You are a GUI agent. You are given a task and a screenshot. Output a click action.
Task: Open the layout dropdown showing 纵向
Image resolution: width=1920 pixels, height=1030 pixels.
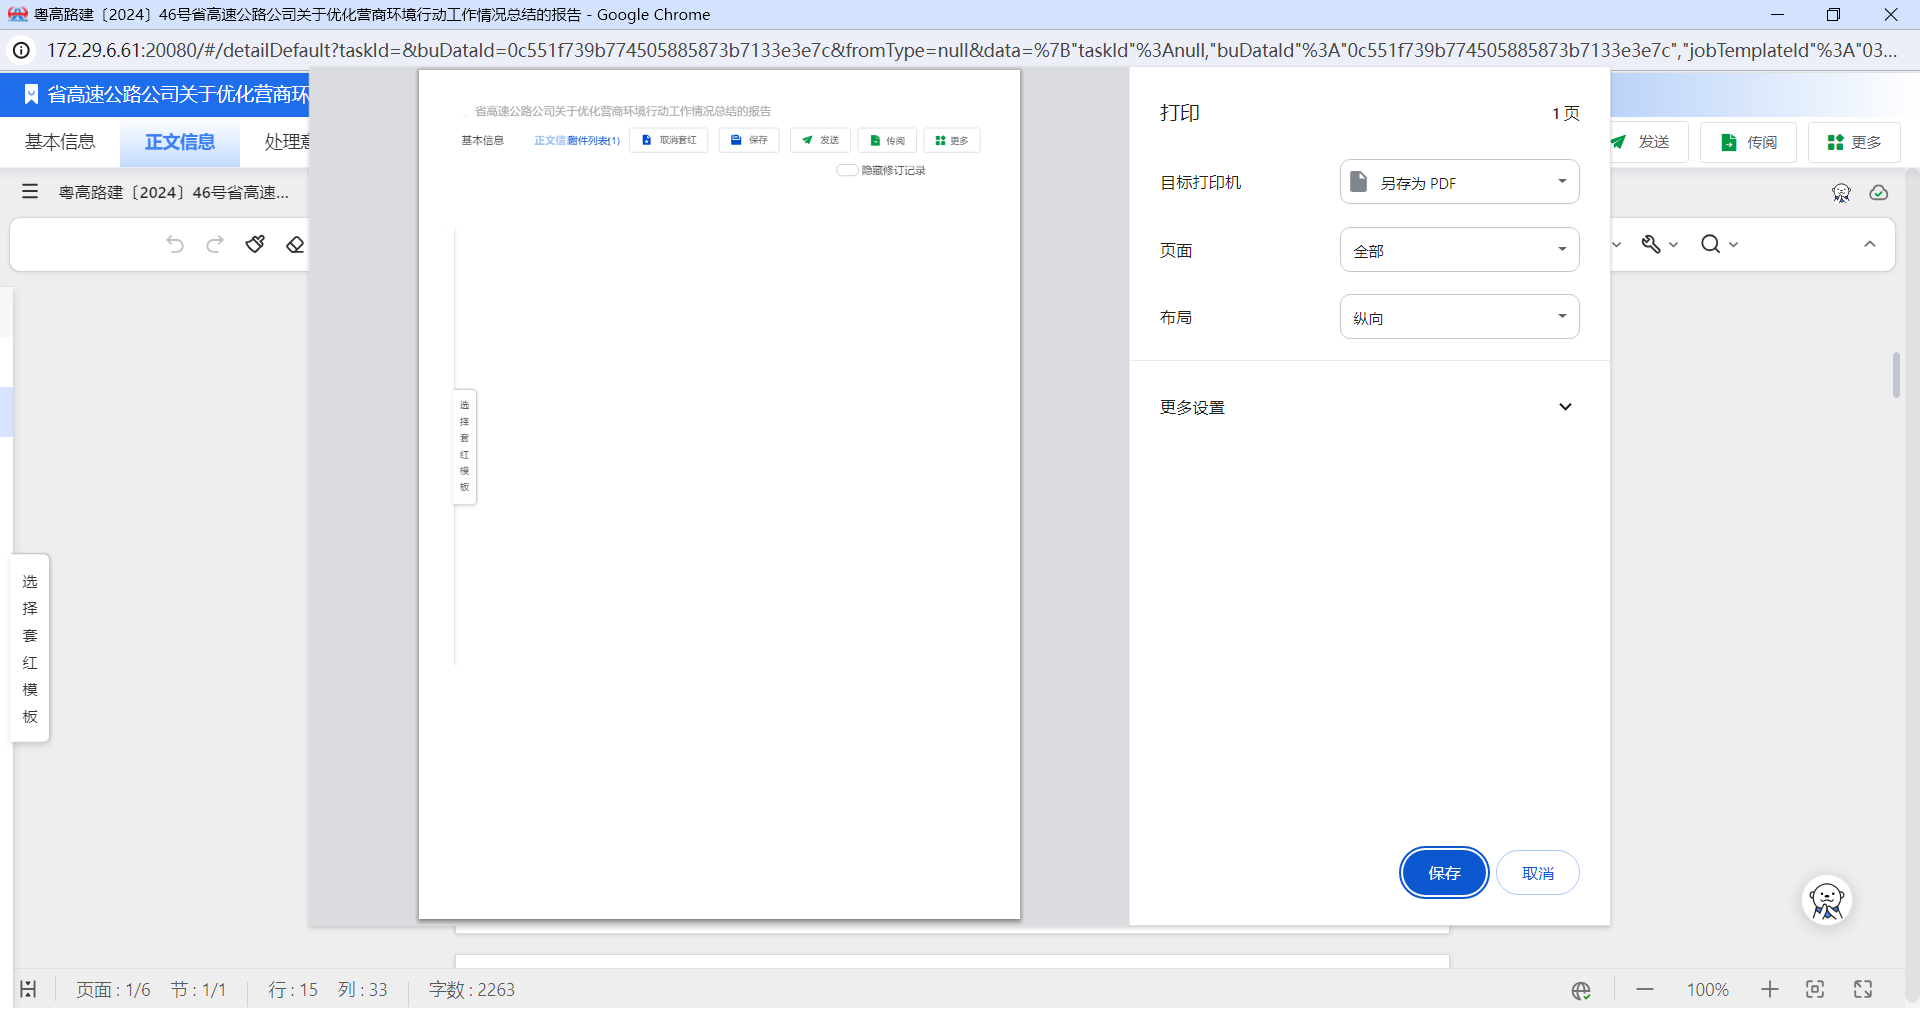coord(1459,317)
